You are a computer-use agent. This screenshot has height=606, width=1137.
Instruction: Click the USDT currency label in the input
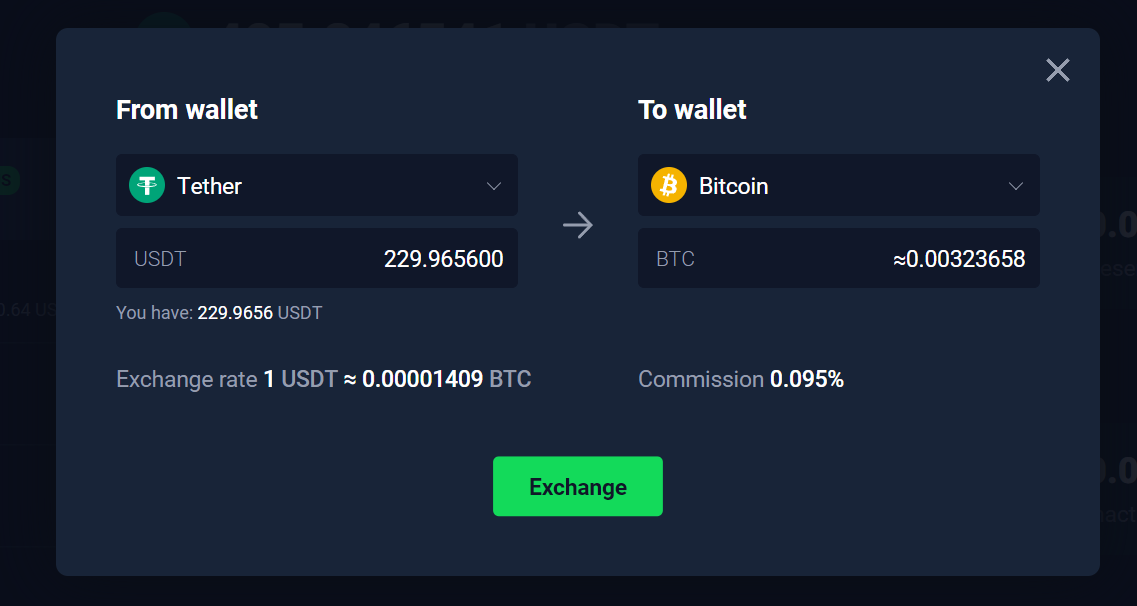[x=160, y=259]
